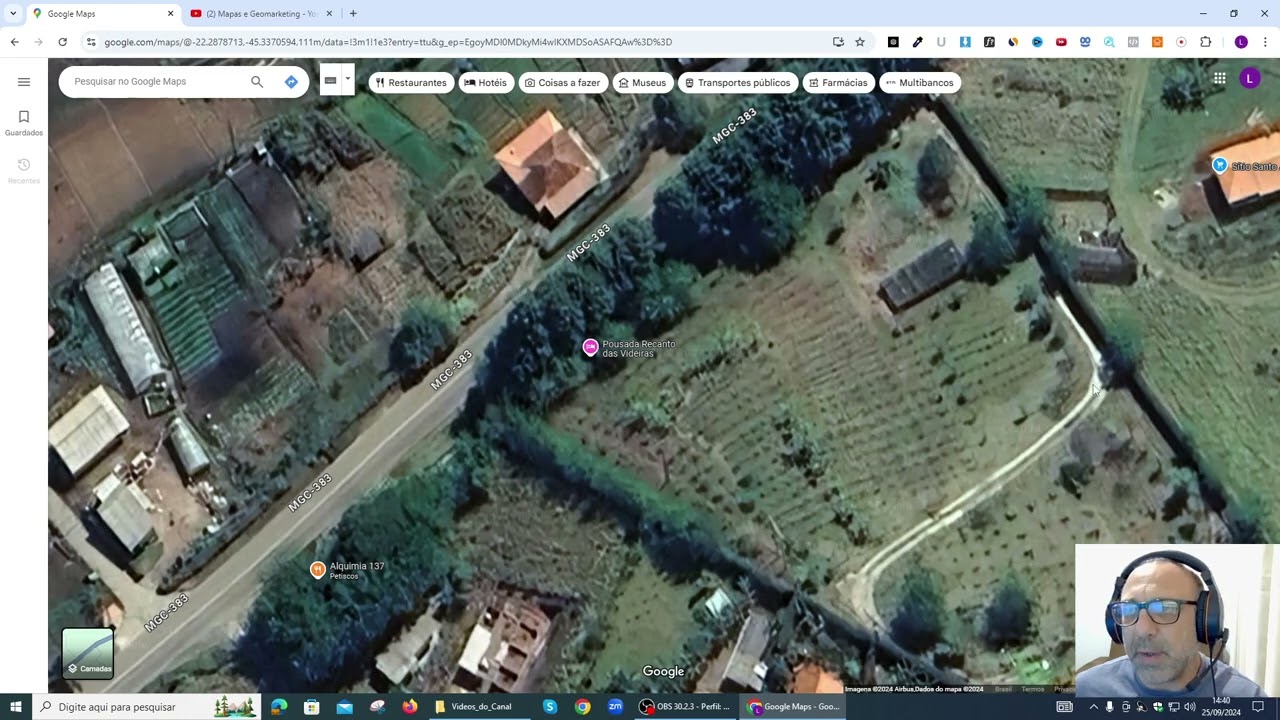The width and height of the screenshot is (1280, 720).
Task: Open Recentes in the sidebar
Action: [x=24, y=171]
